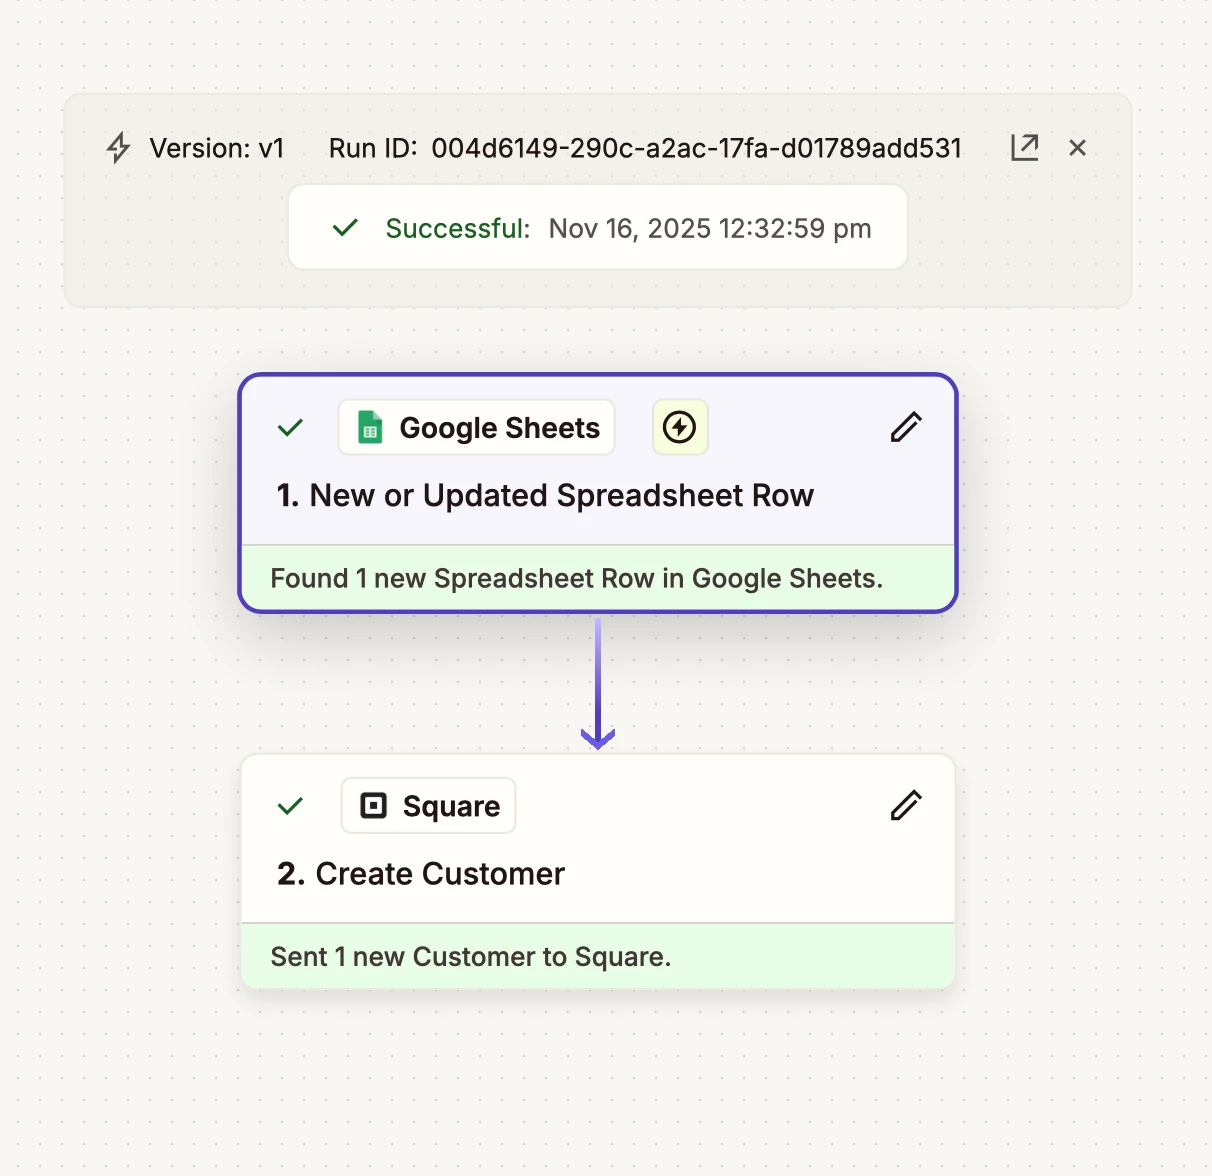Click the 'Version: v1' label
Screen dimensions: 1212x1176
point(217,148)
